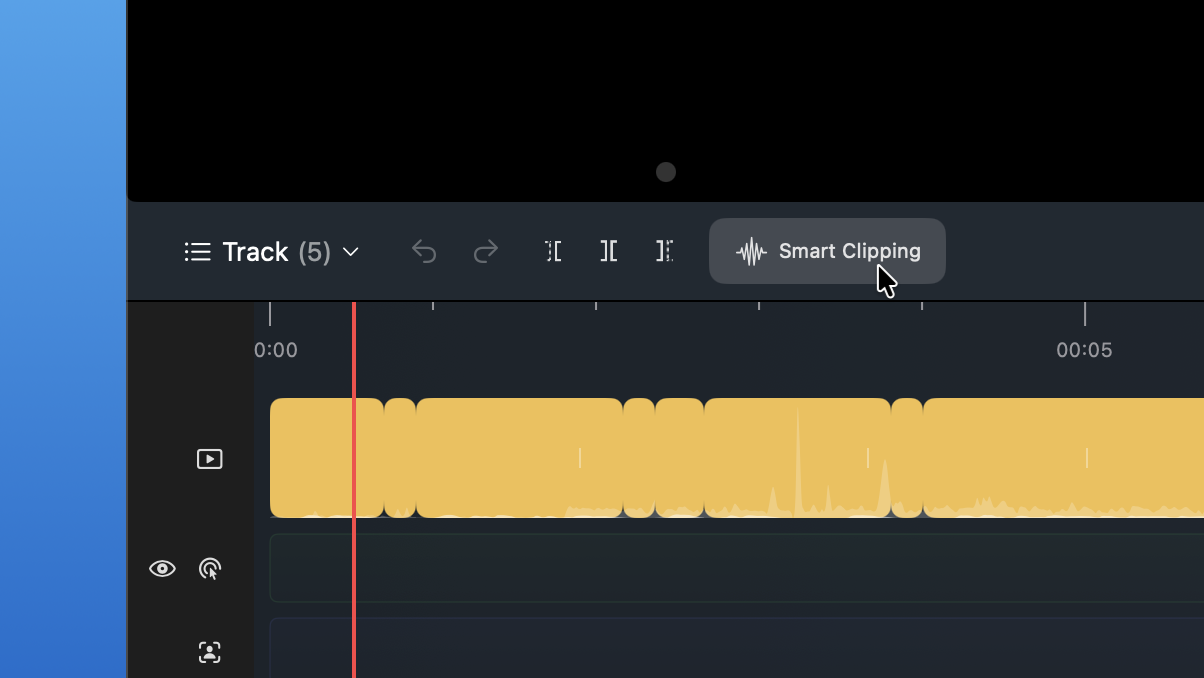
Task: Select the split clip icon
Action: click(x=609, y=251)
